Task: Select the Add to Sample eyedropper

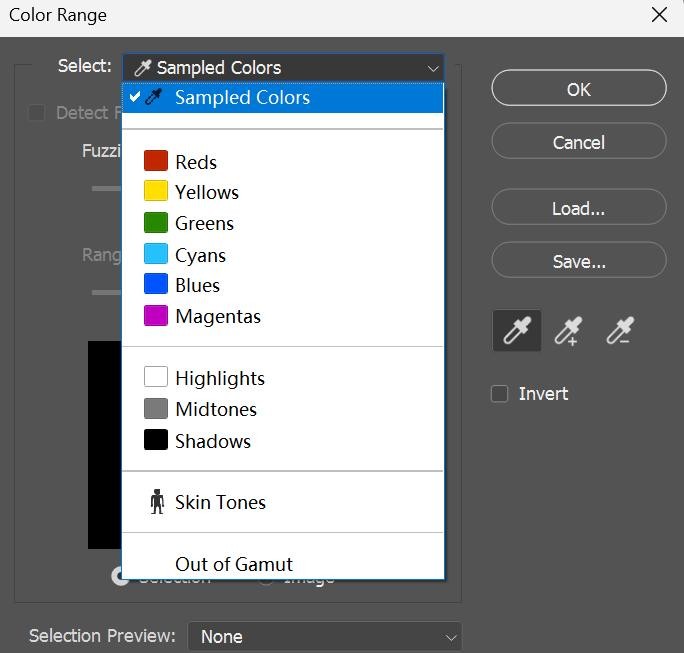Action: click(568, 331)
